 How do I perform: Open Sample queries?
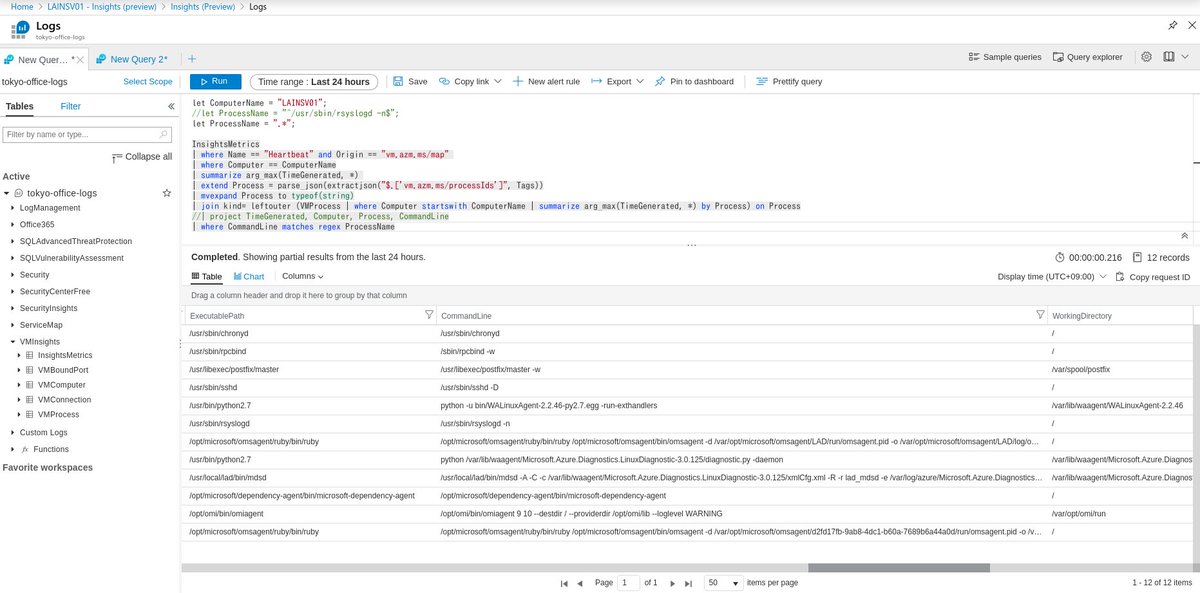(x=1005, y=57)
